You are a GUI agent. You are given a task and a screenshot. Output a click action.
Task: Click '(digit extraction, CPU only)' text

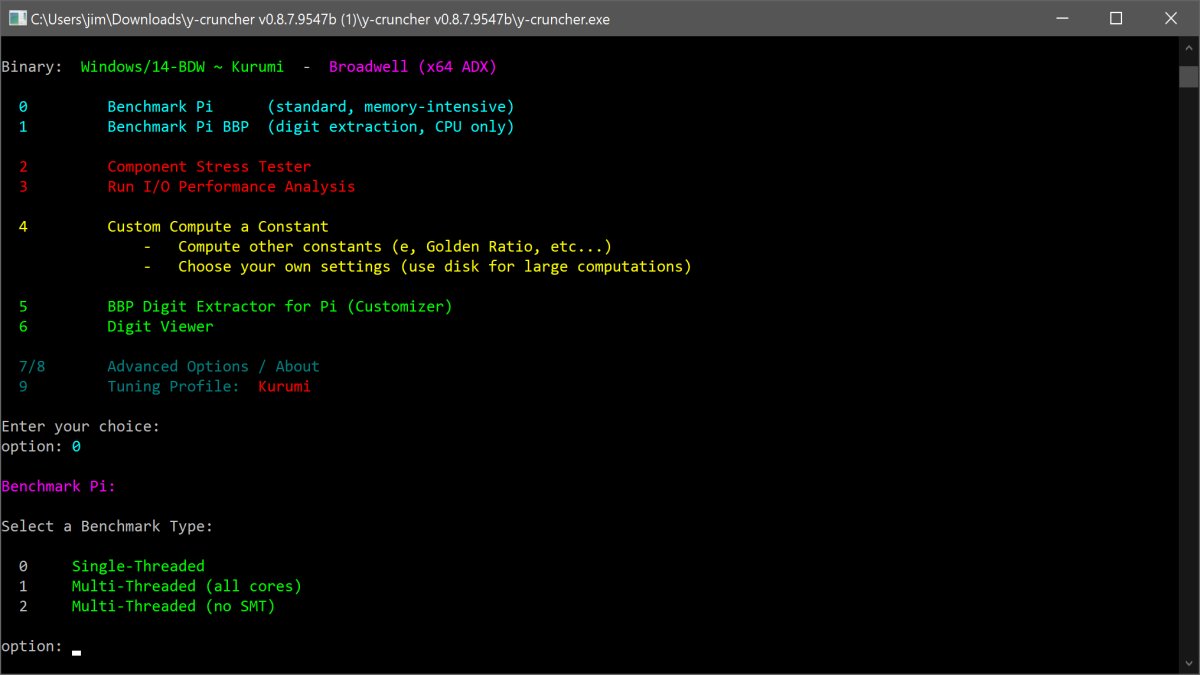tap(391, 127)
